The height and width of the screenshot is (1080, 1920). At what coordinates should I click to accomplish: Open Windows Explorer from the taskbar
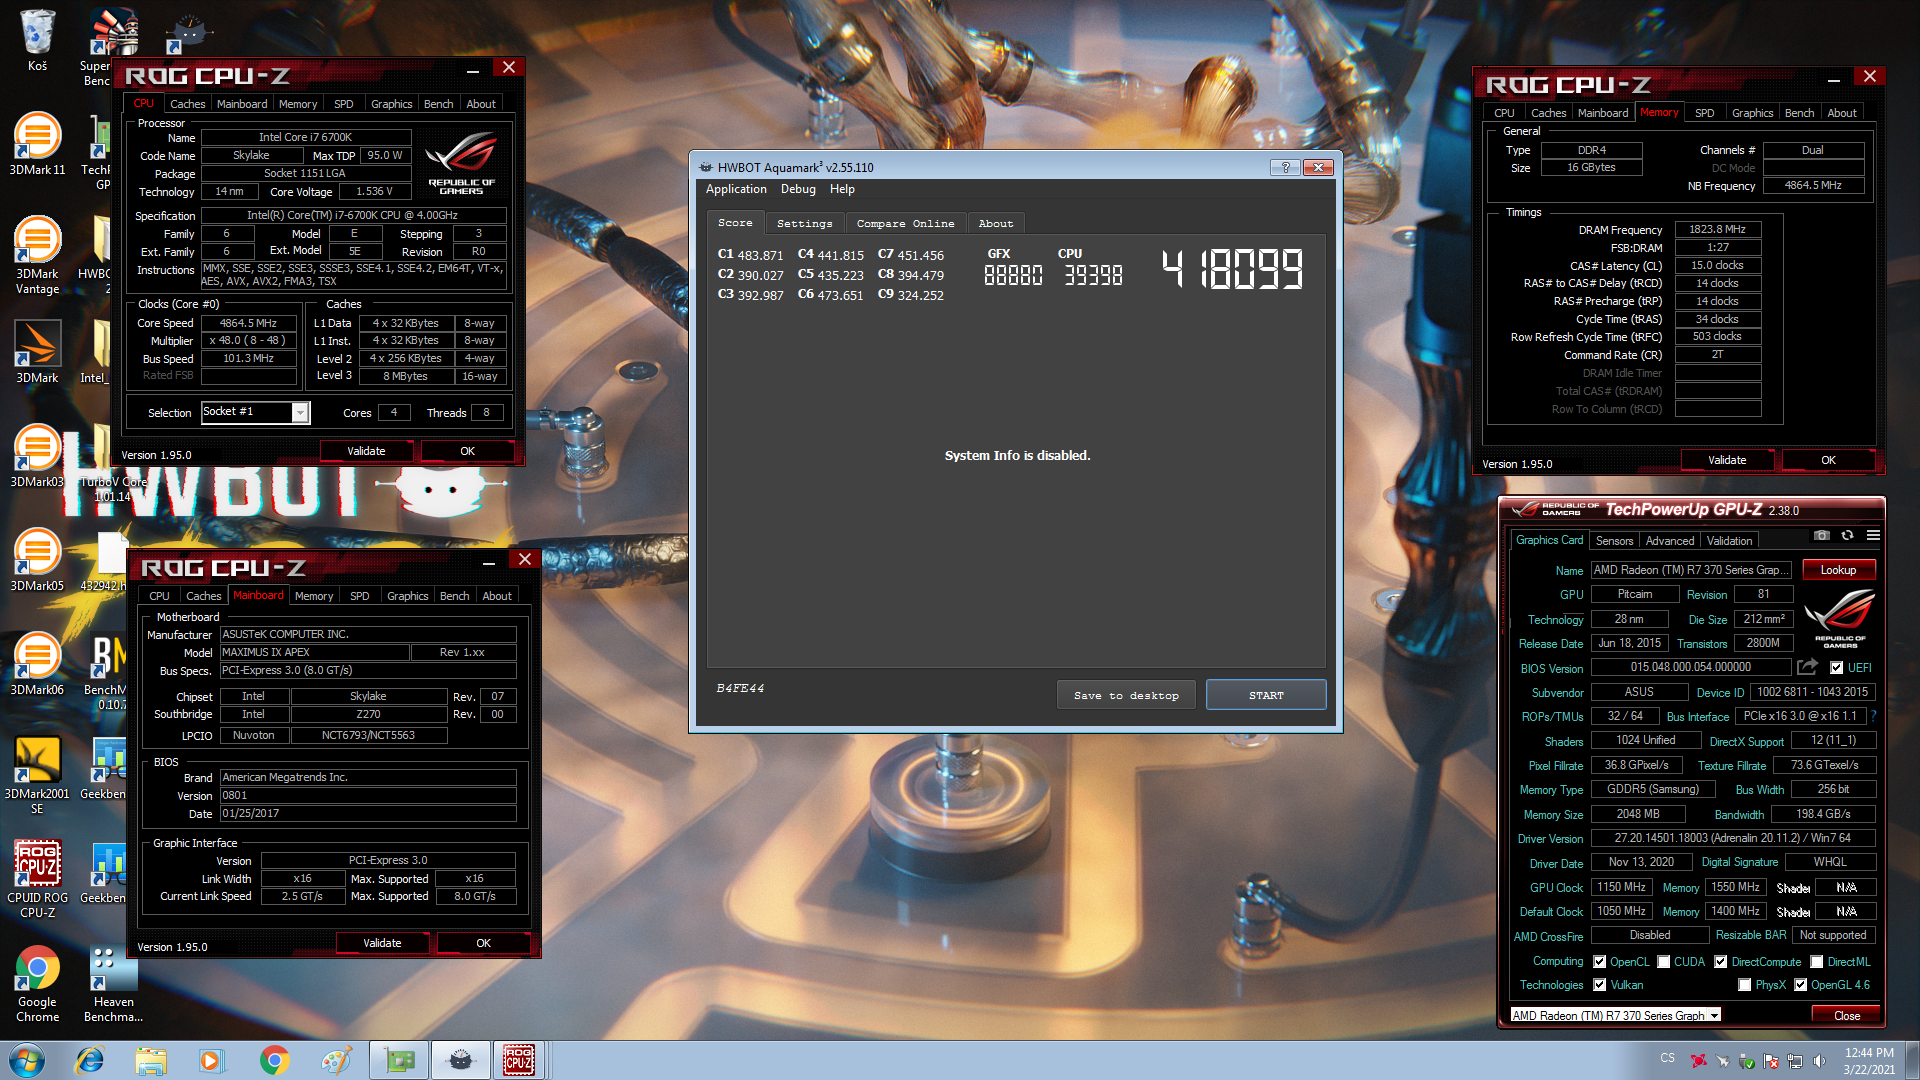point(151,1060)
